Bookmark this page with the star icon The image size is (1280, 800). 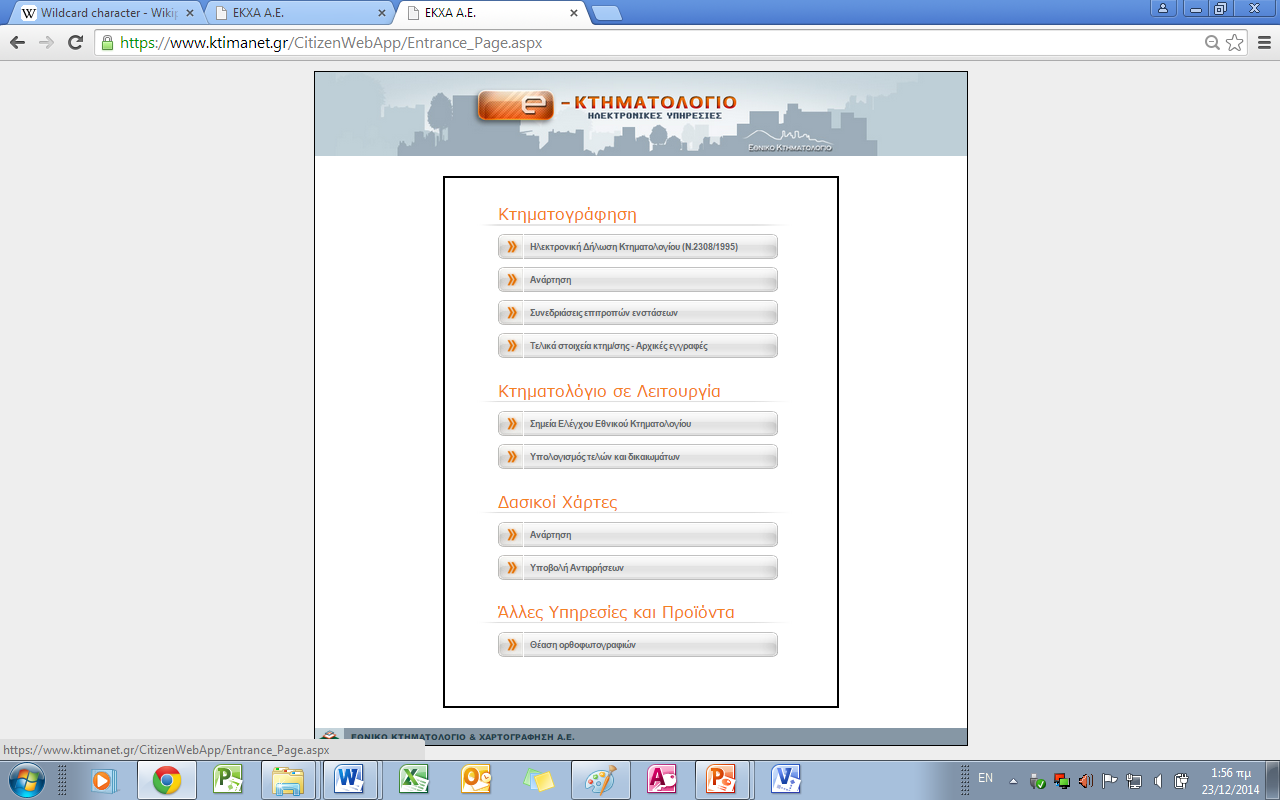1235,43
